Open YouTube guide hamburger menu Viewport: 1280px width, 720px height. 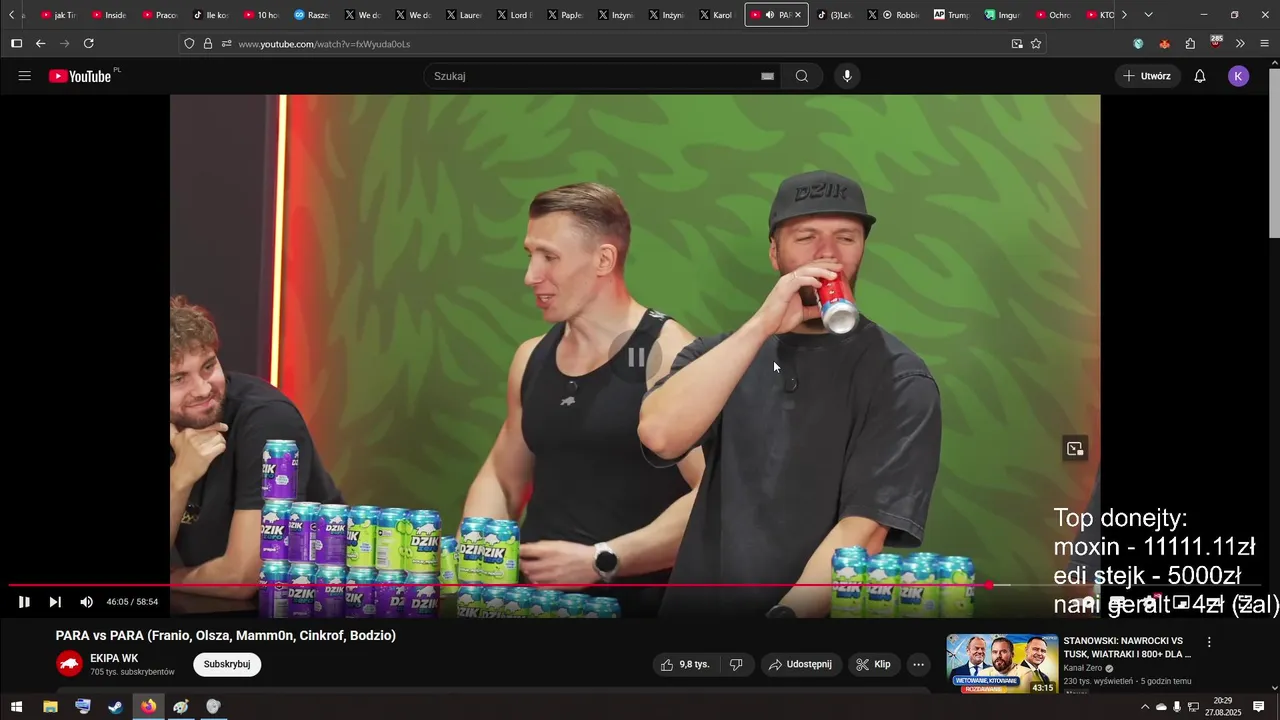(x=25, y=76)
